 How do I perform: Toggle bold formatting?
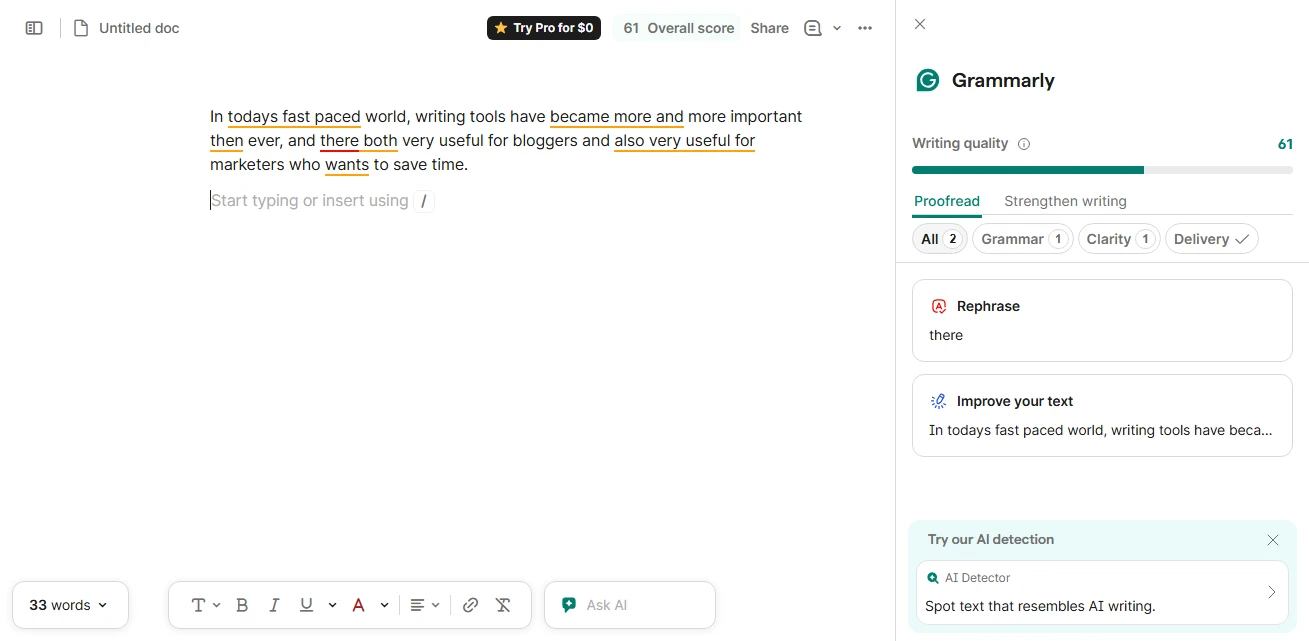point(242,605)
